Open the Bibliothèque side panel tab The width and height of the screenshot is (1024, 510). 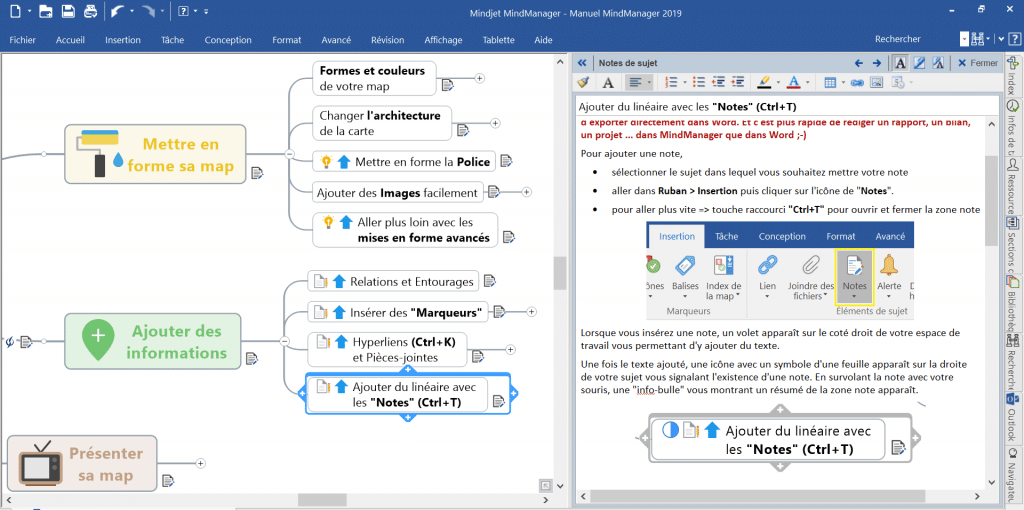[1013, 304]
